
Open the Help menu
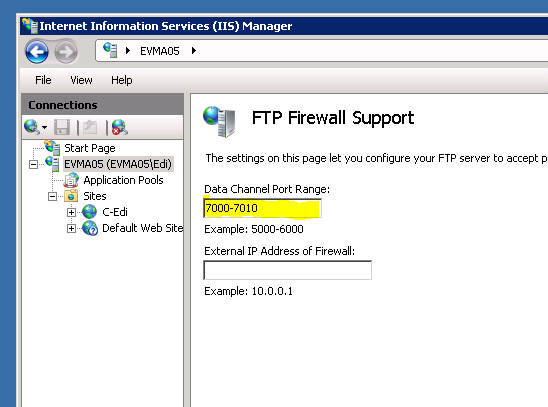[122, 80]
